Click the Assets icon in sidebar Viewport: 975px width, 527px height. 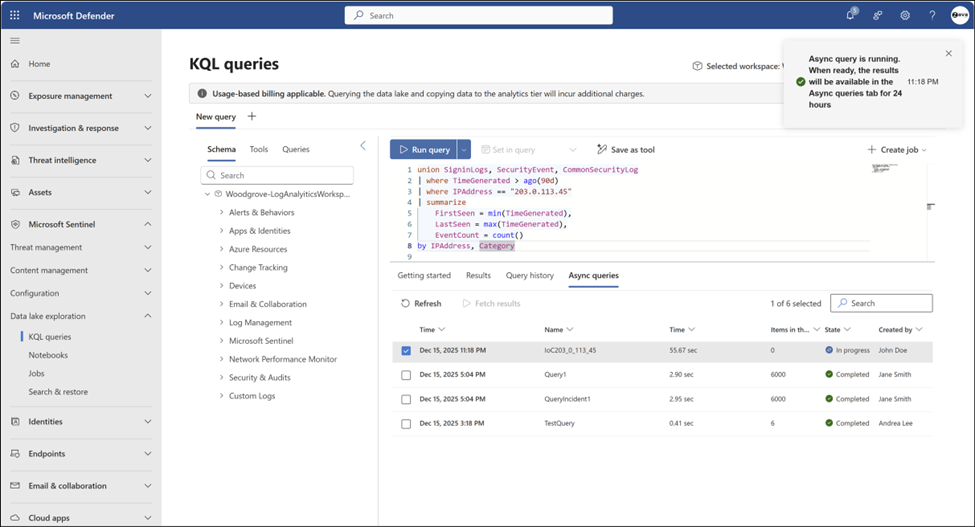(x=15, y=193)
